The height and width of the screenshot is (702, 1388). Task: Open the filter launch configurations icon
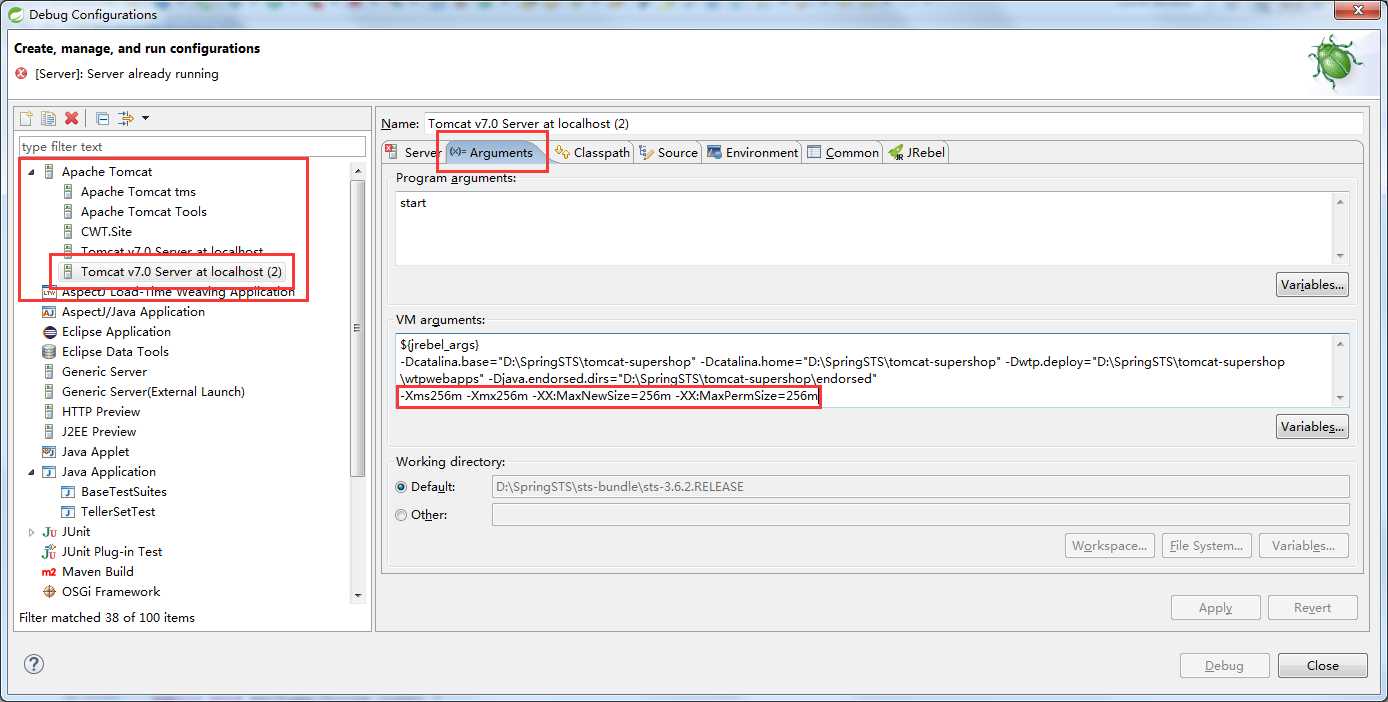[125, 118]
